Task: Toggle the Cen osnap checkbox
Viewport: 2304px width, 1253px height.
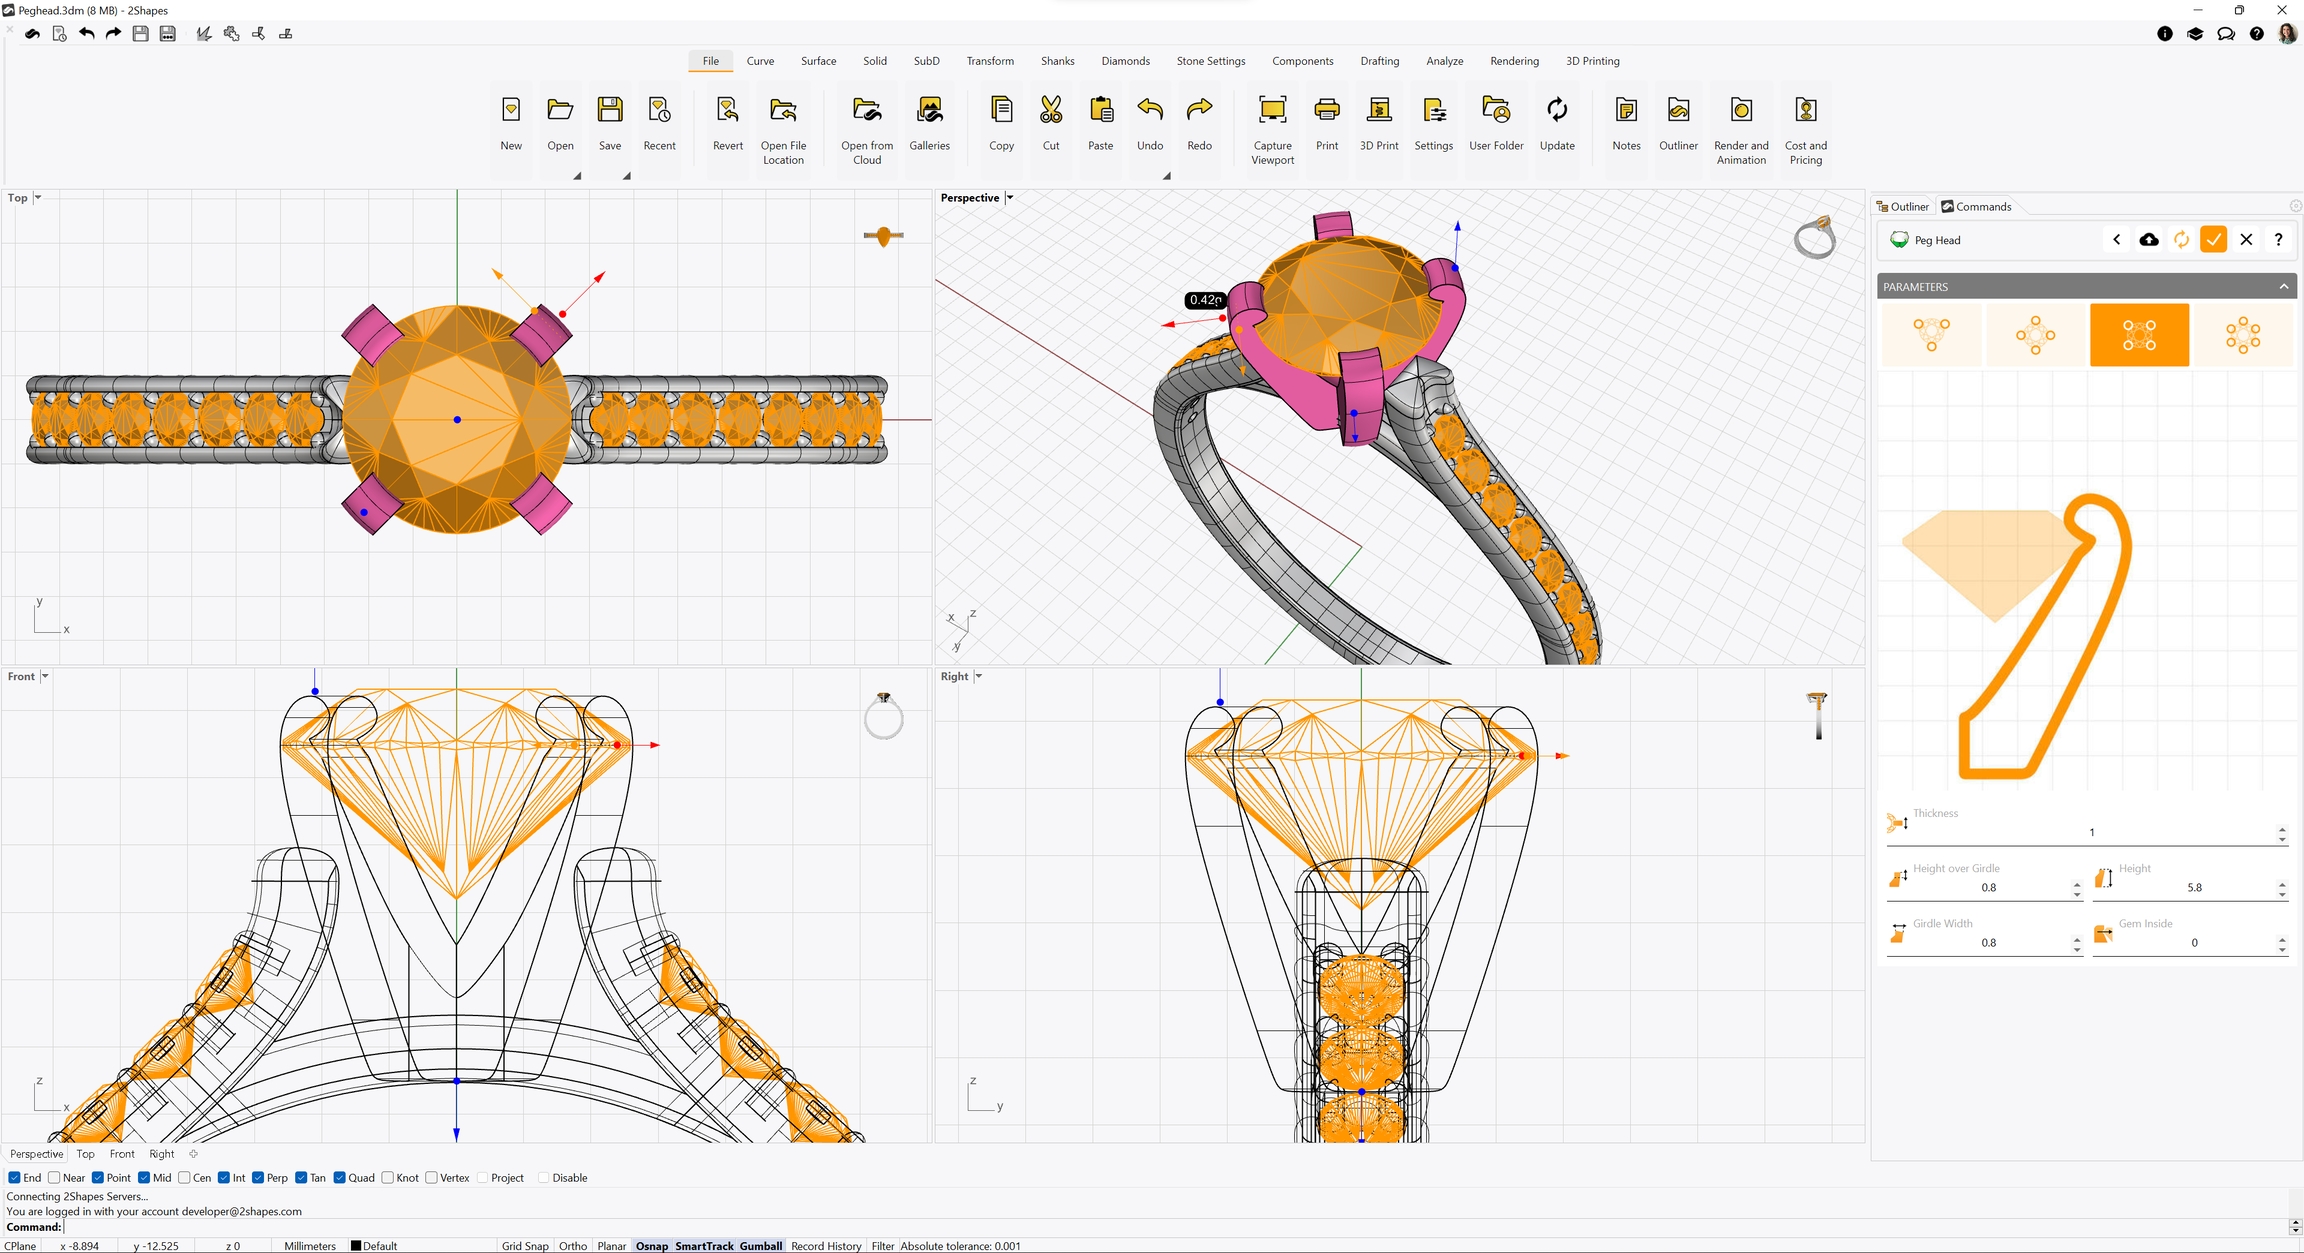Action: click(x=184, y=1178)
